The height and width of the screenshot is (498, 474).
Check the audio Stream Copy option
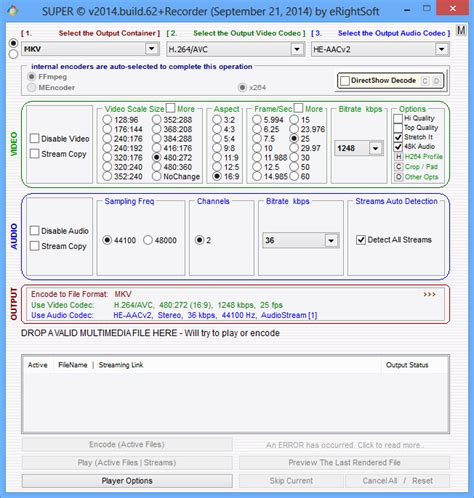[34, 246]
